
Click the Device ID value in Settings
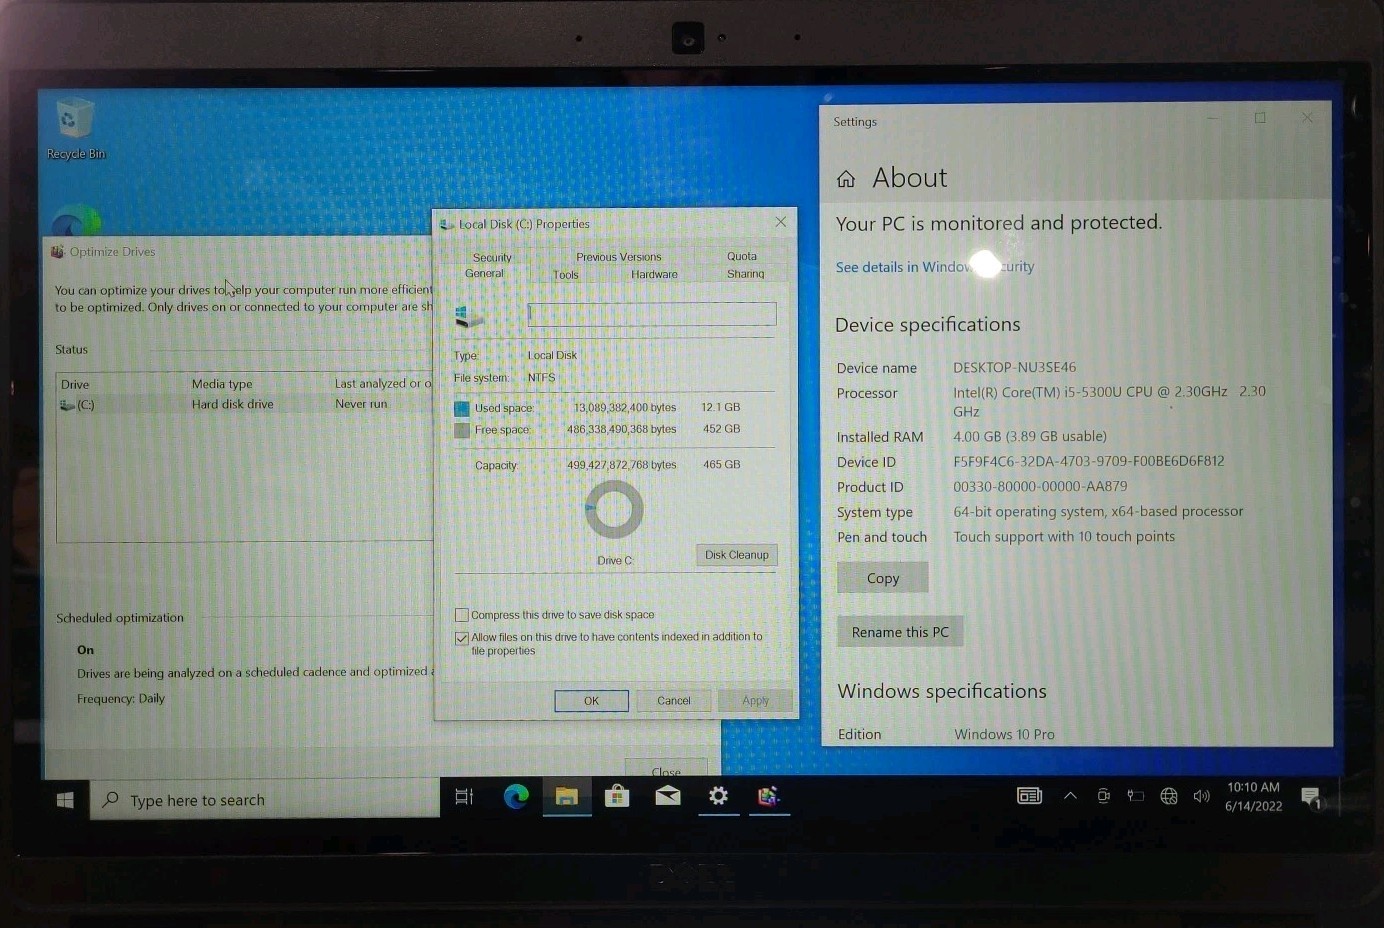[1089, 461]
